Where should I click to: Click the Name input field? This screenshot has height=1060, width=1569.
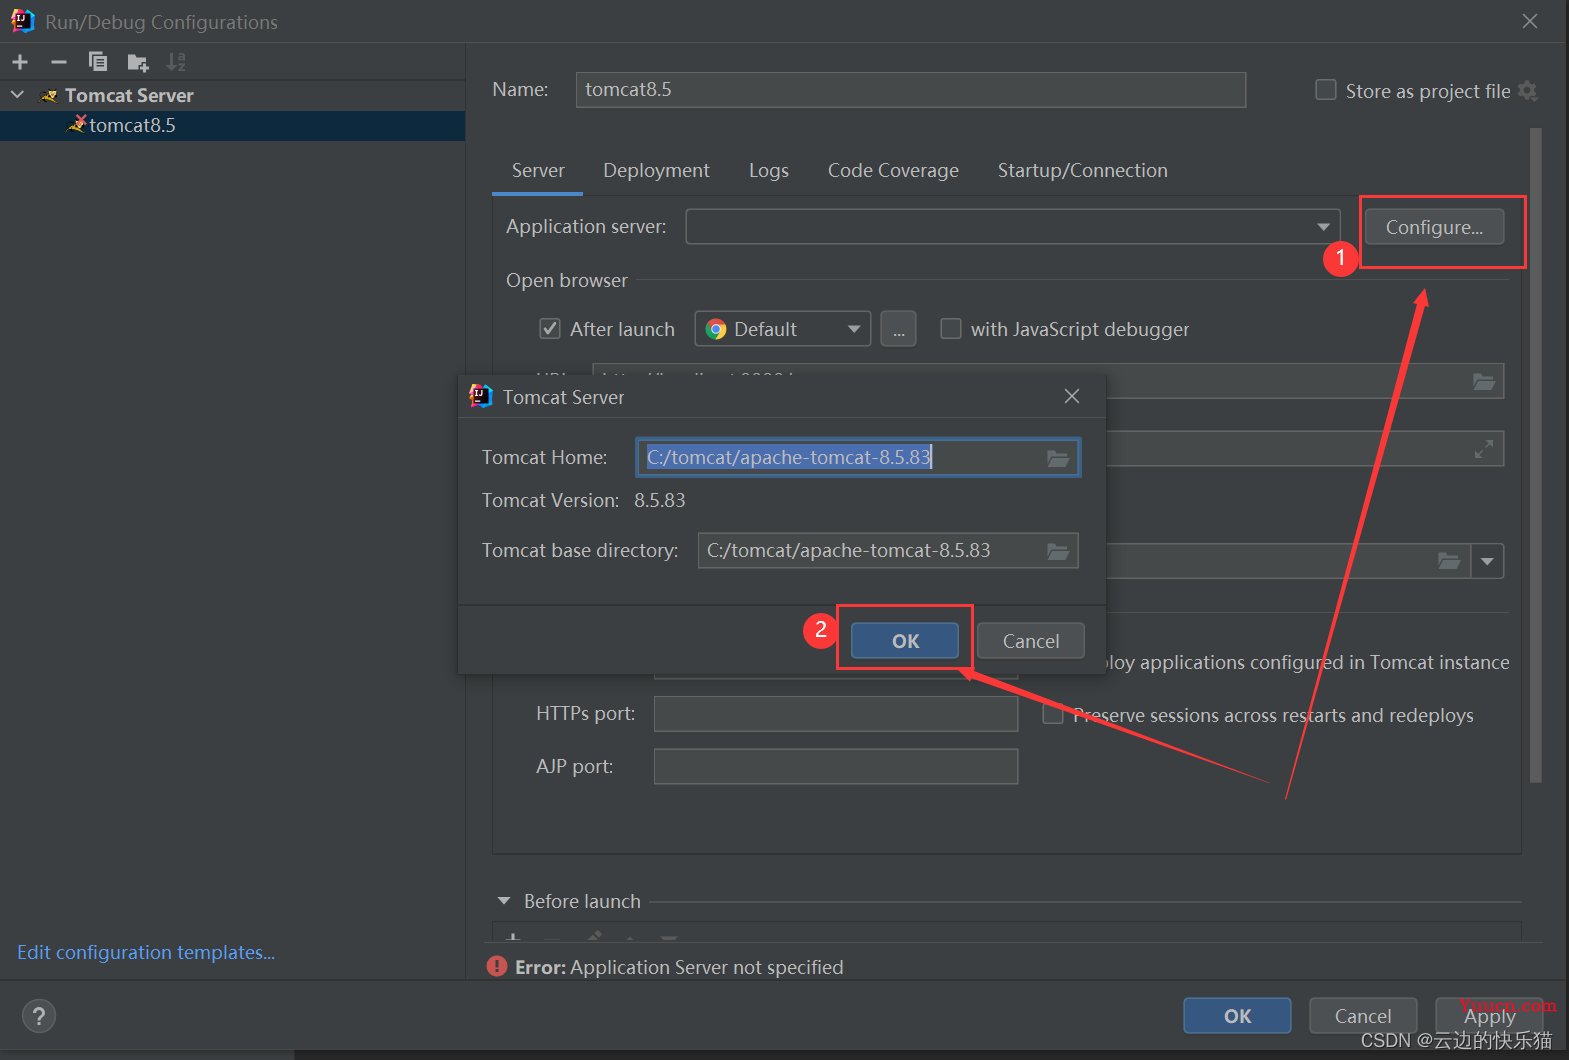tap(910, 89)
